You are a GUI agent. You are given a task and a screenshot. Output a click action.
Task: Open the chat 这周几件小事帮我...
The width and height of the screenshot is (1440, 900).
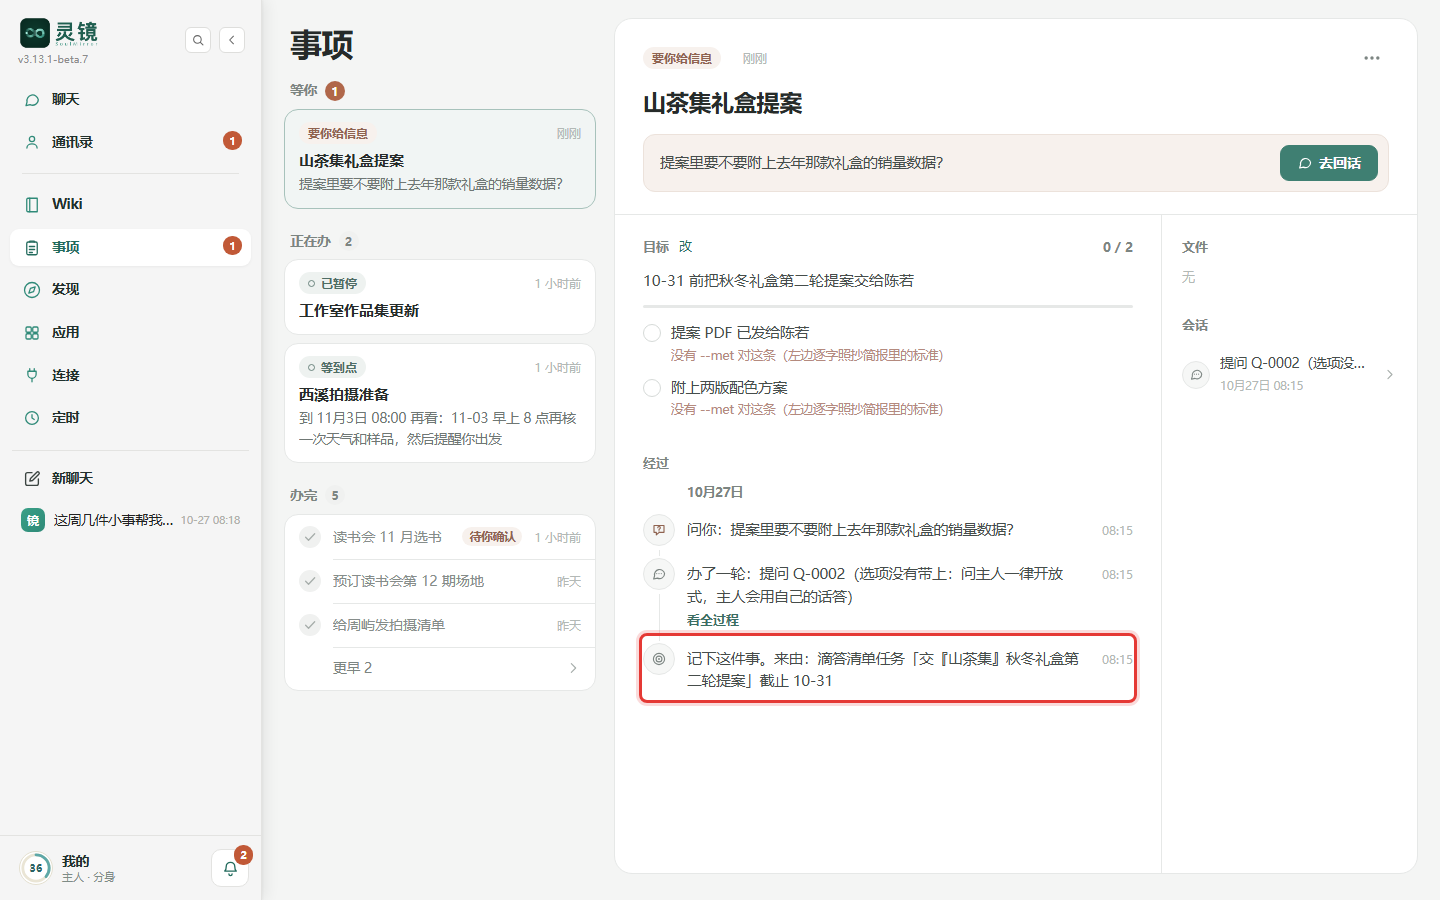(x=130, y=520)
